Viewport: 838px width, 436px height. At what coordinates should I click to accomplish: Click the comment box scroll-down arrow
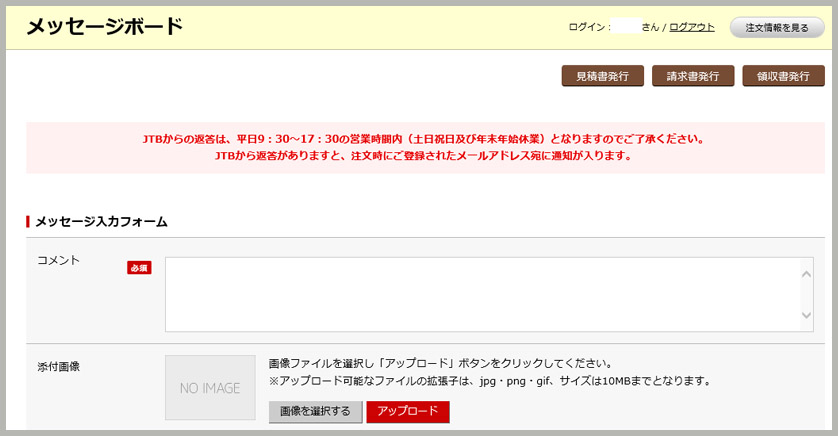[x=807, y=316]
